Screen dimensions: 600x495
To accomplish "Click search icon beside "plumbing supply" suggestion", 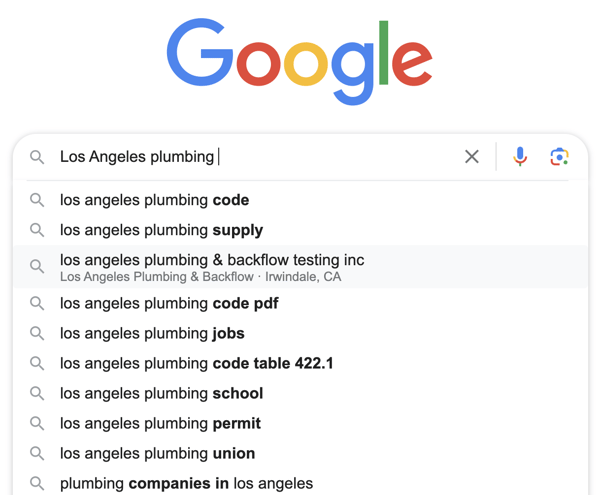I will click(x=37, y=230).
